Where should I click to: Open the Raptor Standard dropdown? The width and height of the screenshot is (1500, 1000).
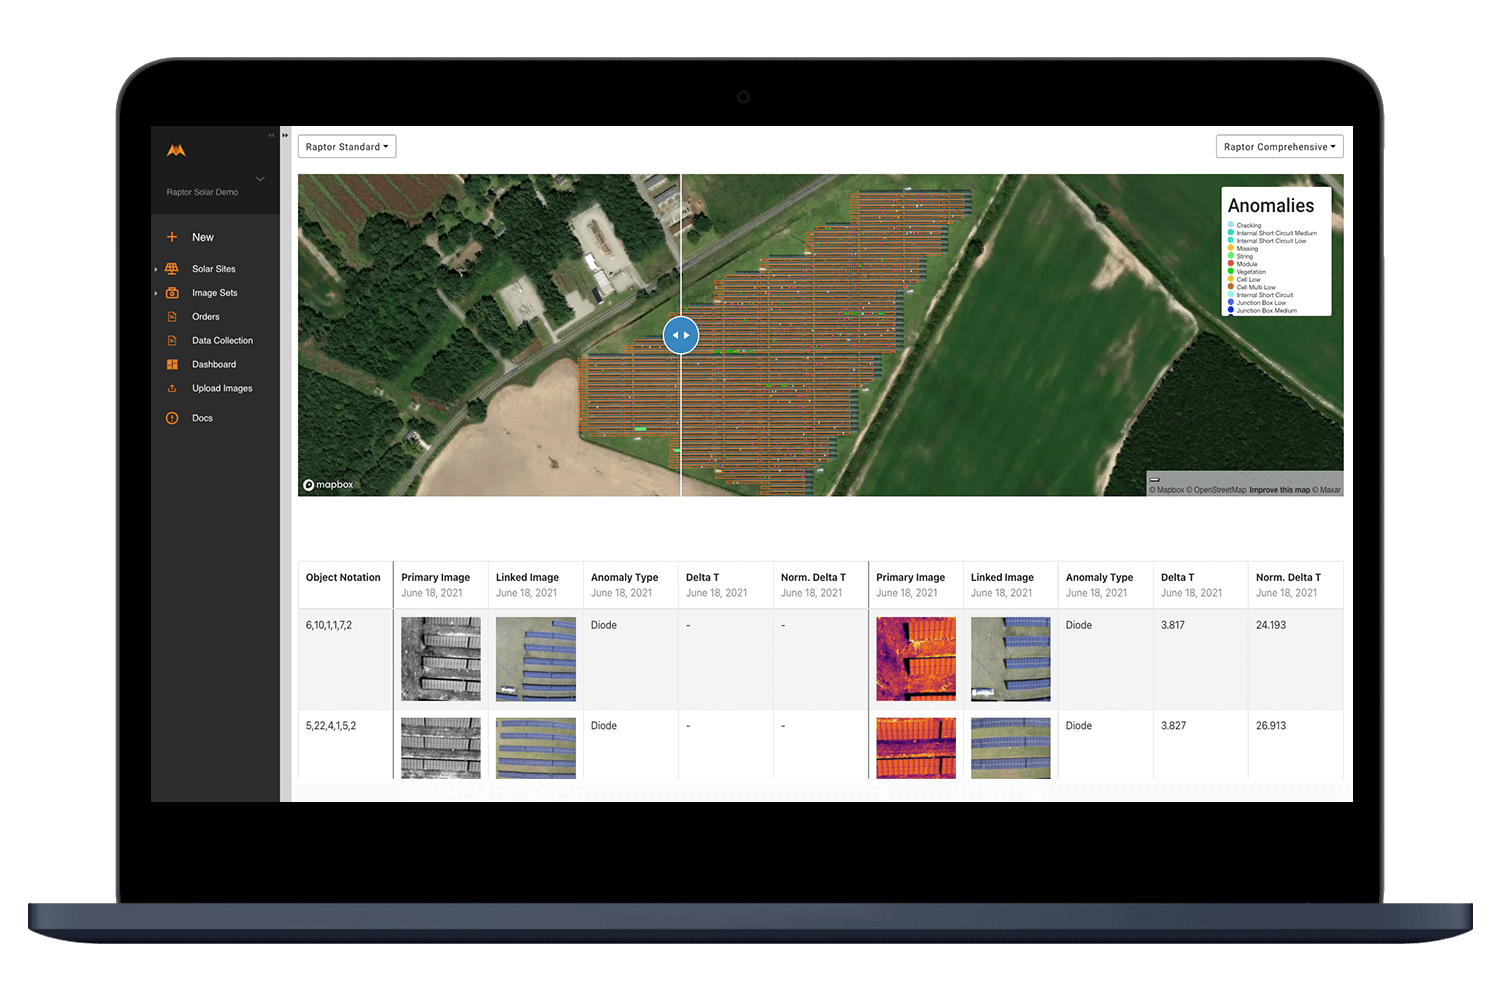point(346,146)
